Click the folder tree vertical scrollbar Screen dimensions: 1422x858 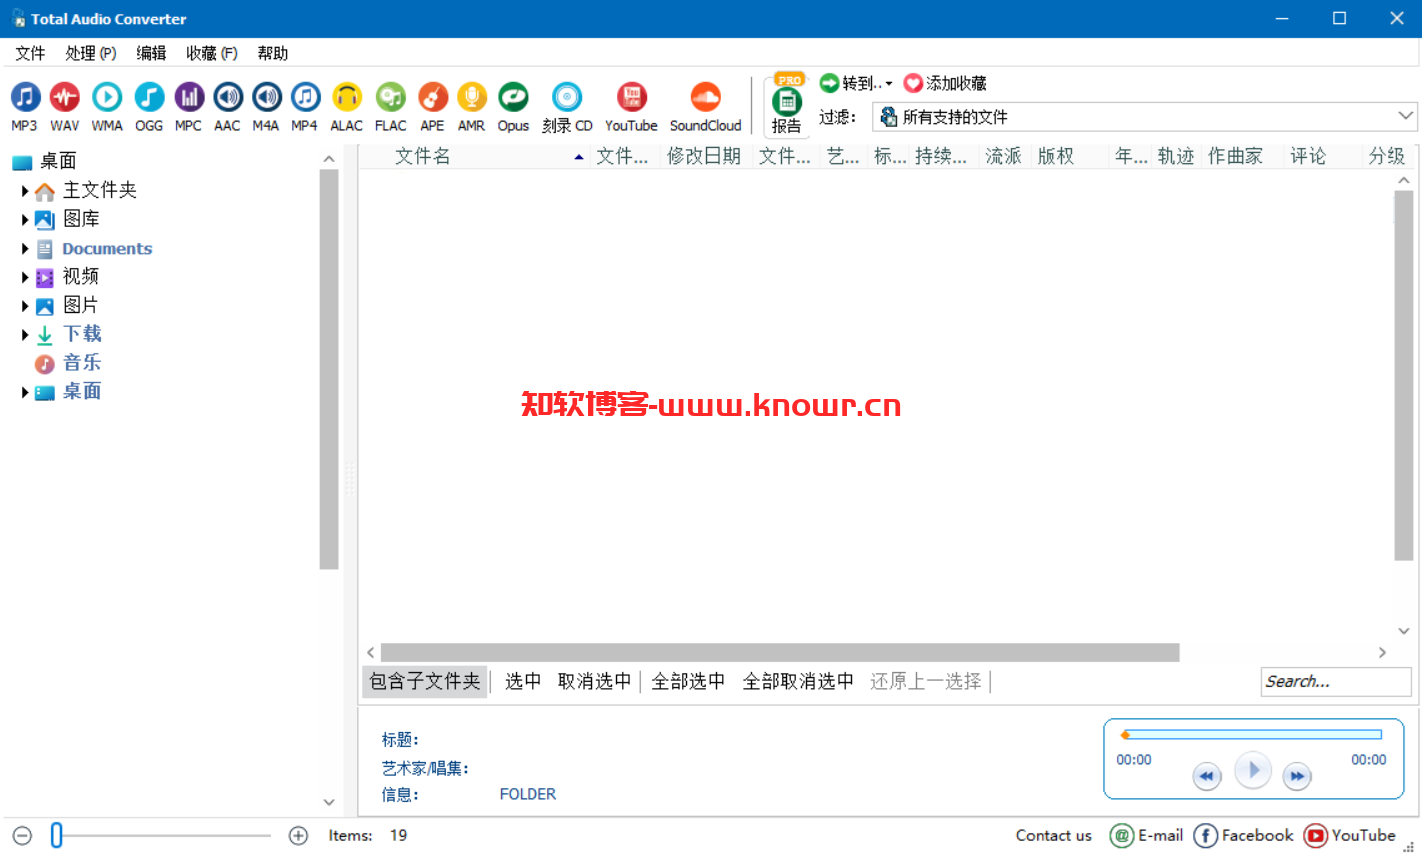(x=329, y=369)
